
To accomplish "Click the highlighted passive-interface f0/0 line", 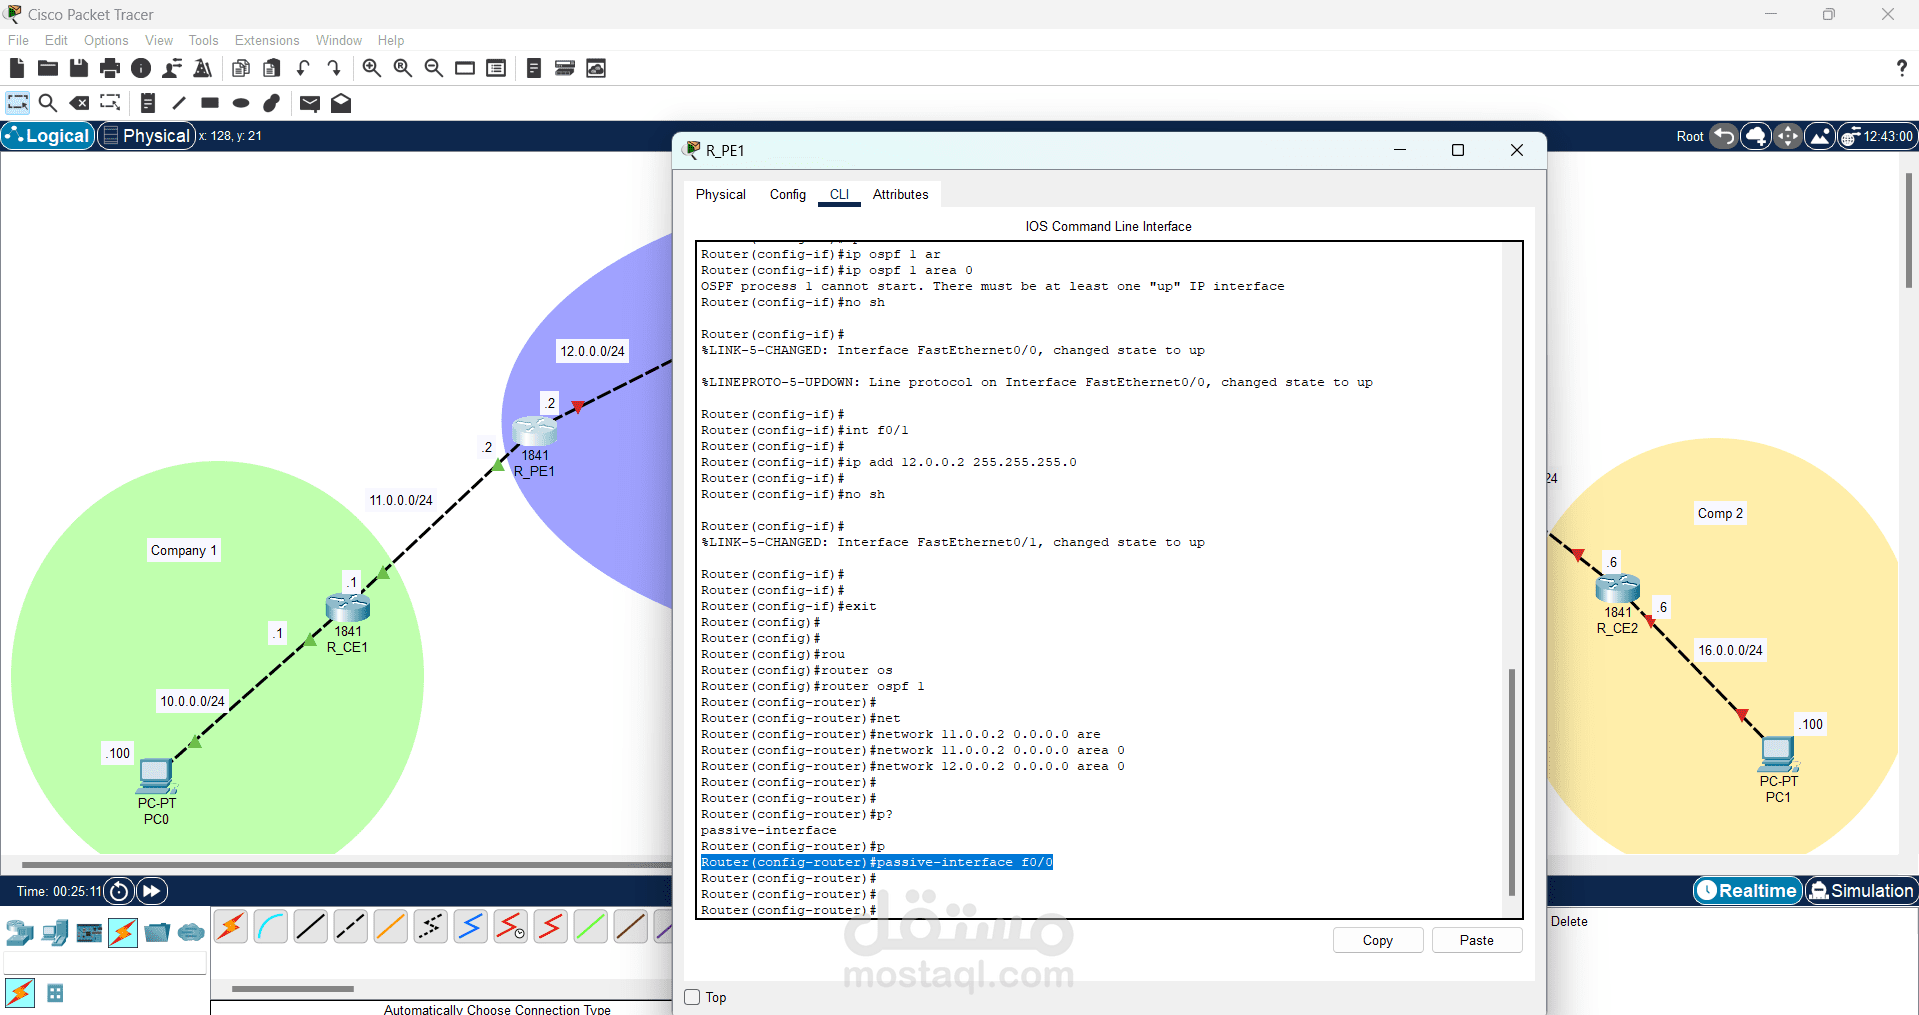I will (876, 862).
